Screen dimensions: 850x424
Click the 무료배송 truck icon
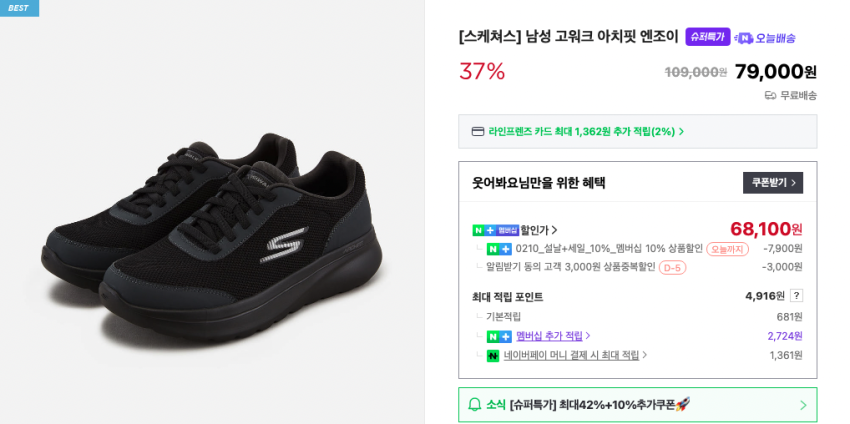click(770, 95)
